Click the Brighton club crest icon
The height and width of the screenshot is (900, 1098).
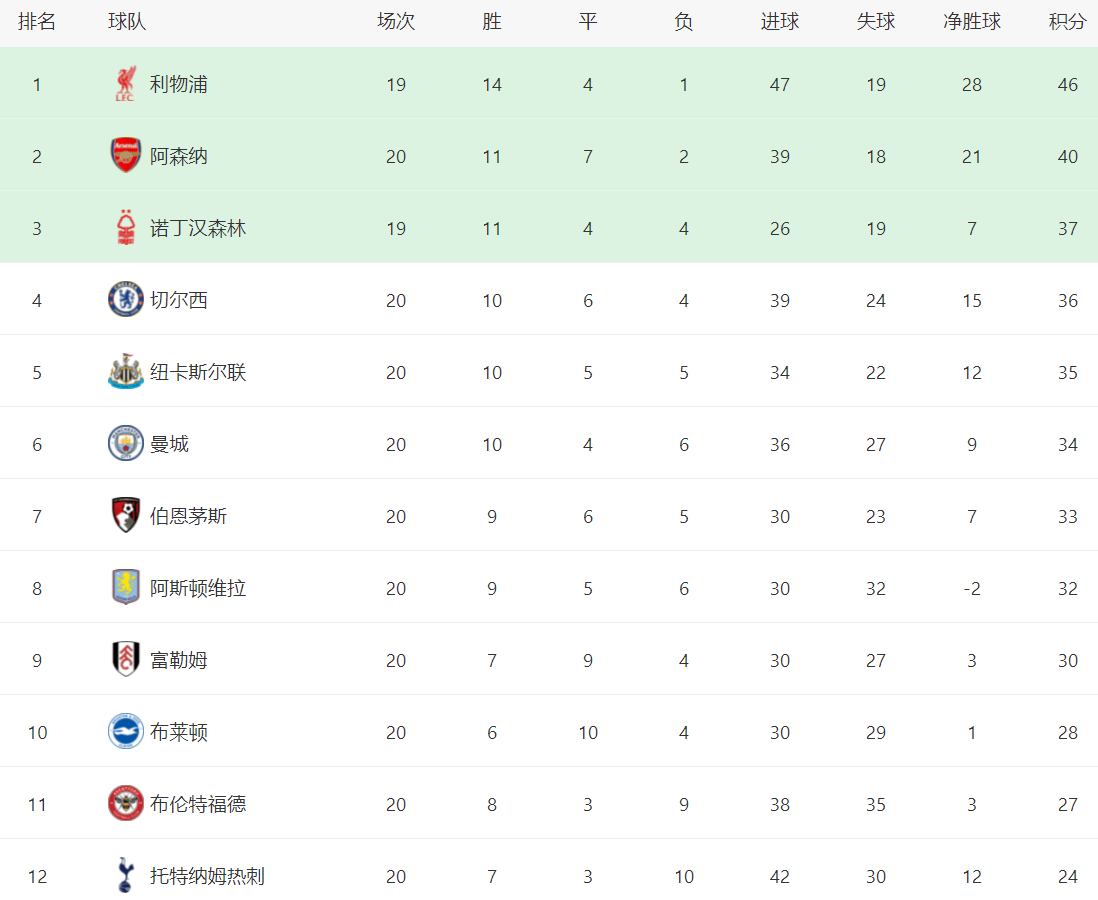coord(126,732)
